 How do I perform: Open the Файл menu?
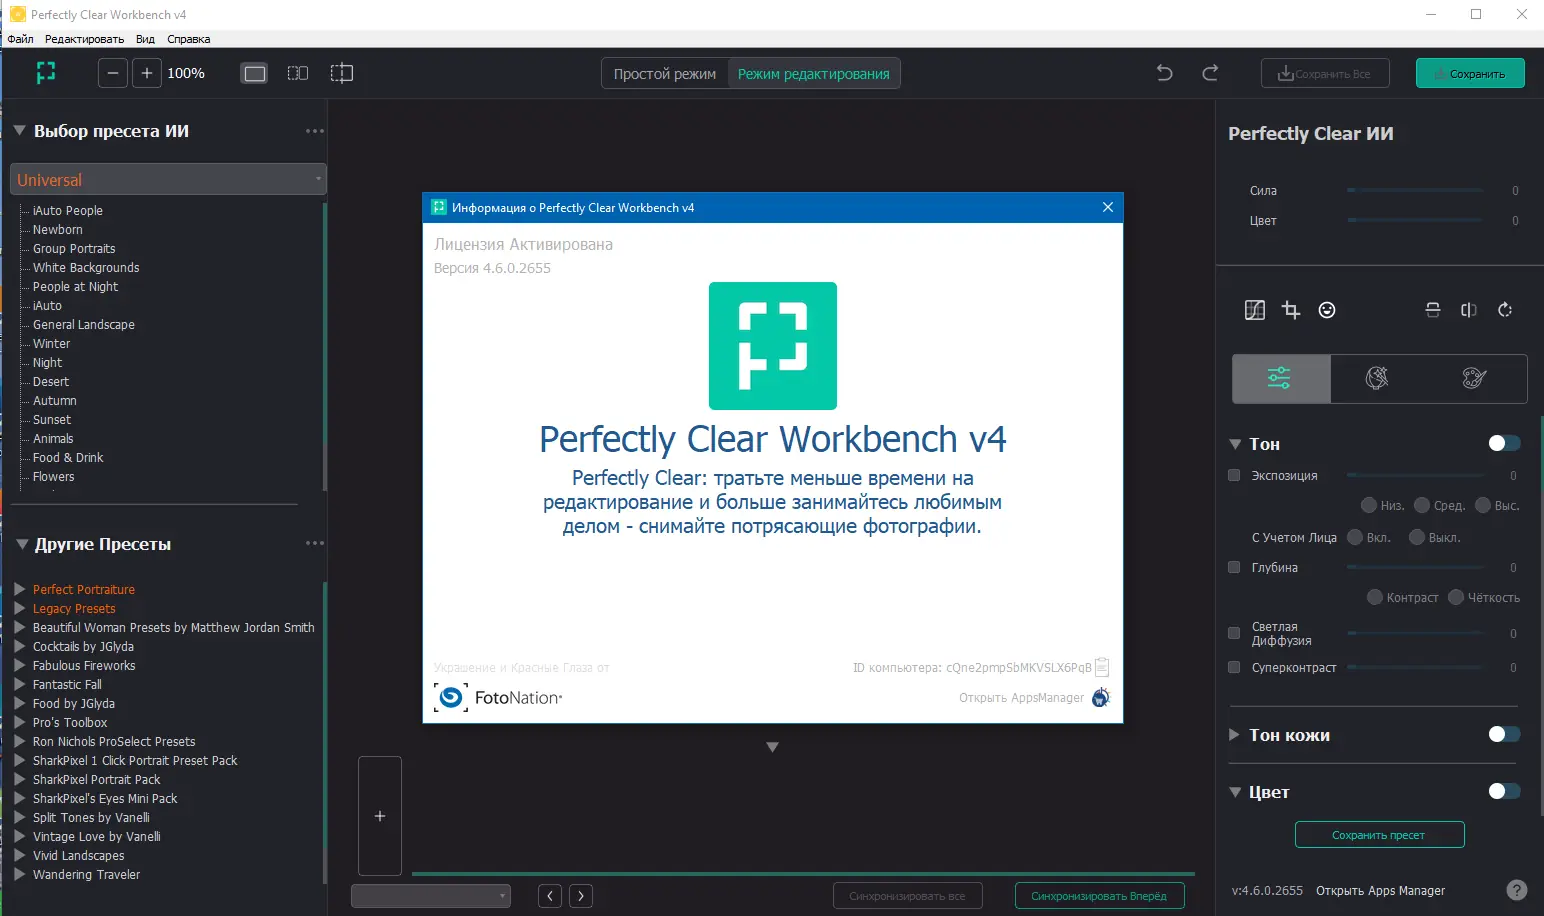point(20,39)
